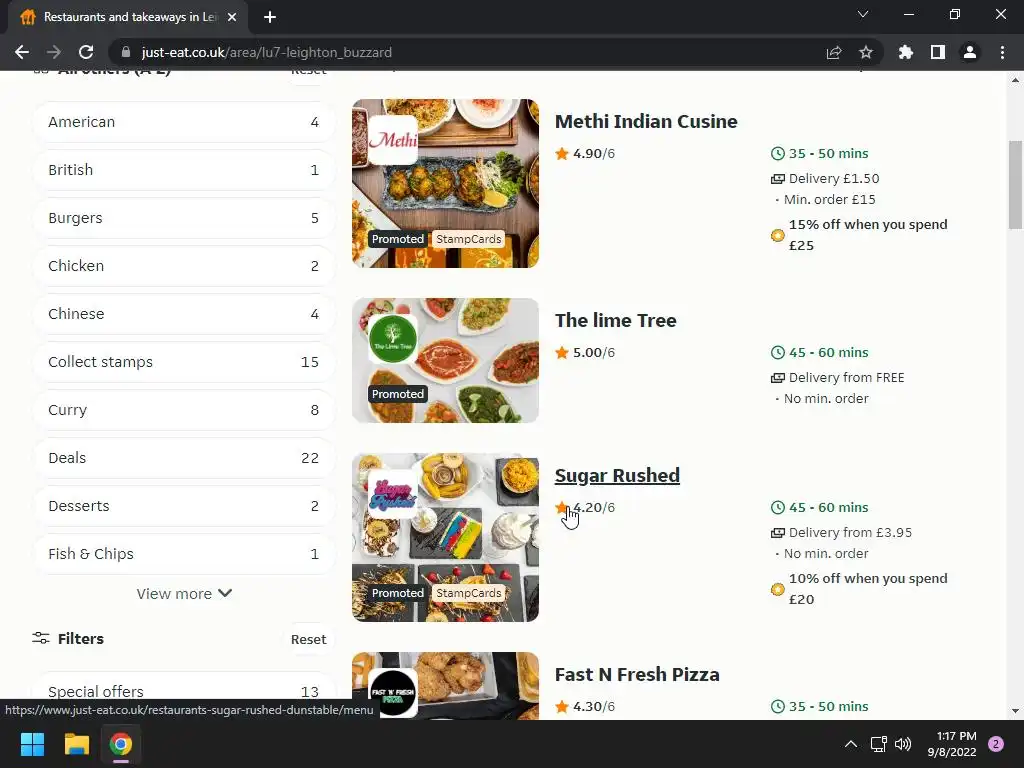The height and width of the screenshot is (768, 1024).
Task: Click the StampCards badge on Methi photo
Action: tap(468, 239)
